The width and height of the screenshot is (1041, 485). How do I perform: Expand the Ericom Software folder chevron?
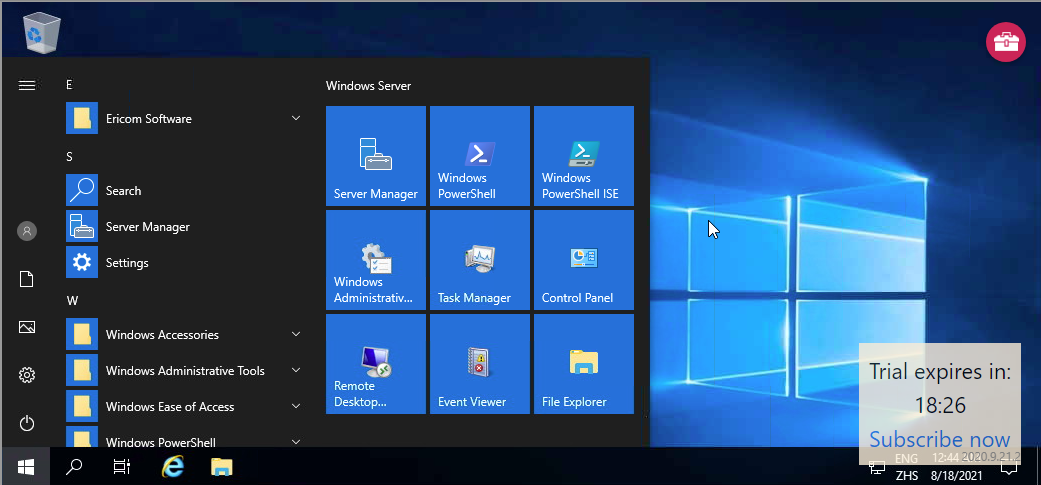coord(296,118)
